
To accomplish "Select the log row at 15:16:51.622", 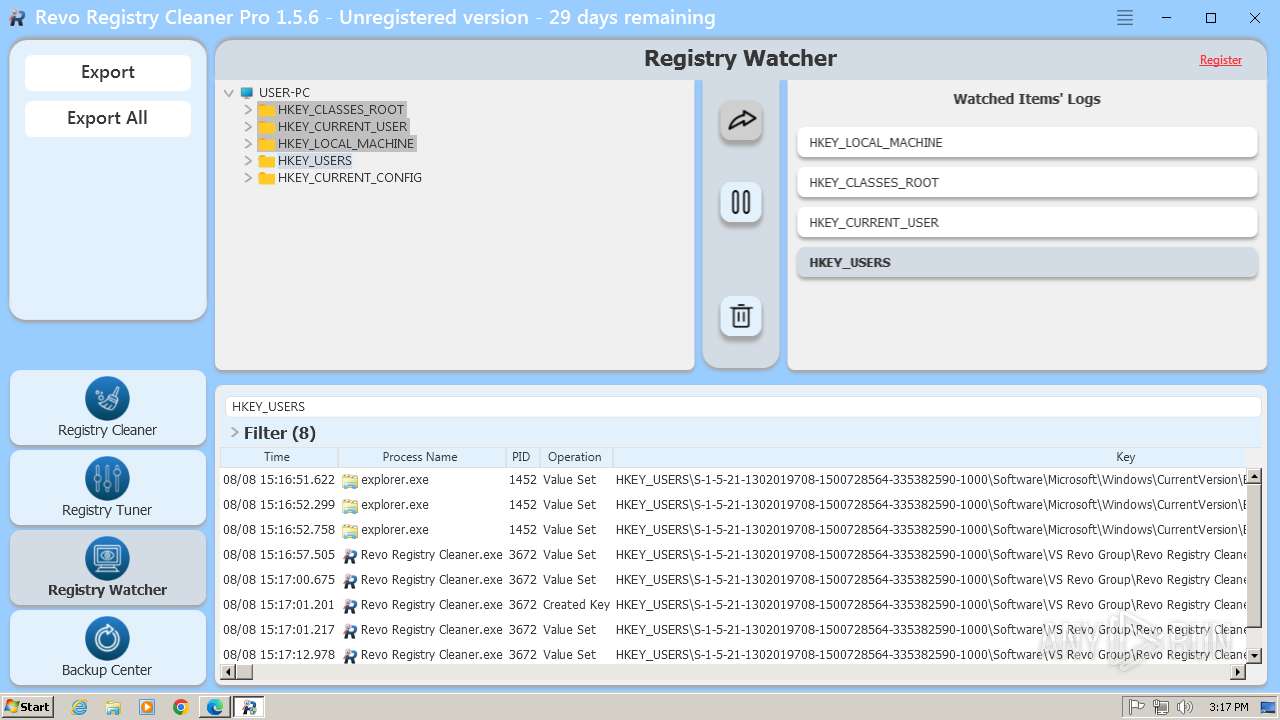I will click(733, 480).
